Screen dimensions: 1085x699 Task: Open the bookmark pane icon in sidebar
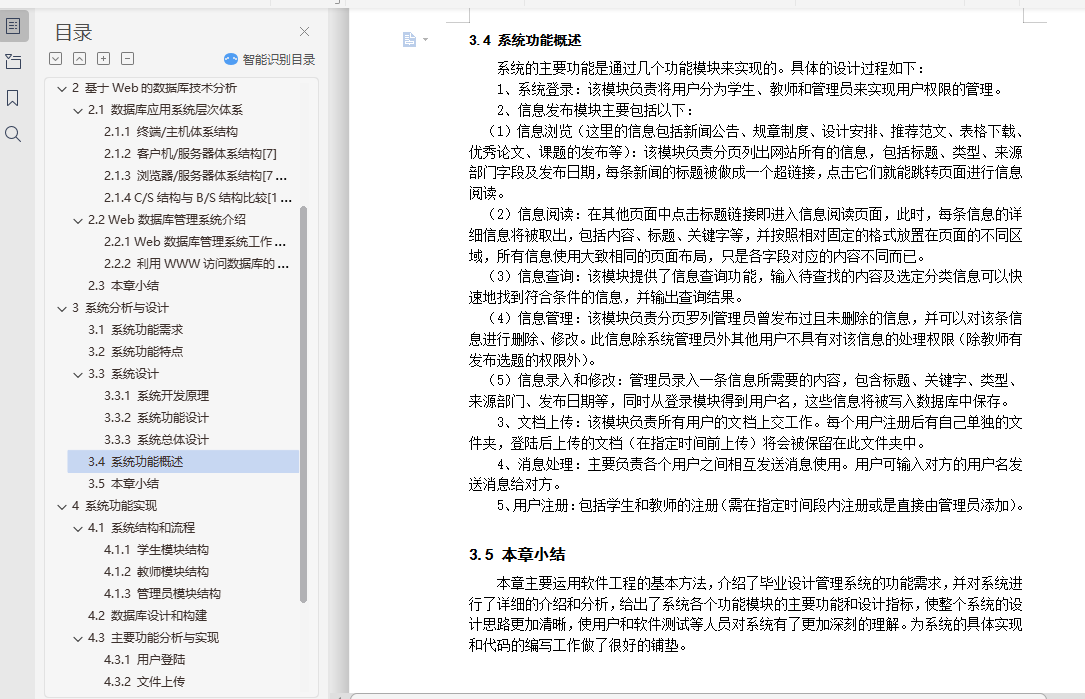(12, 98)
